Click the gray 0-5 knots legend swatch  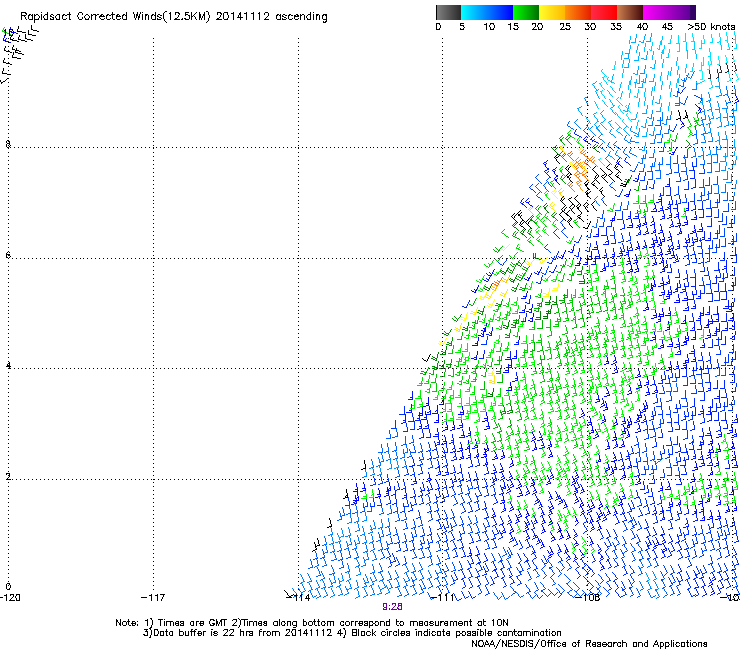pos(448,12)
